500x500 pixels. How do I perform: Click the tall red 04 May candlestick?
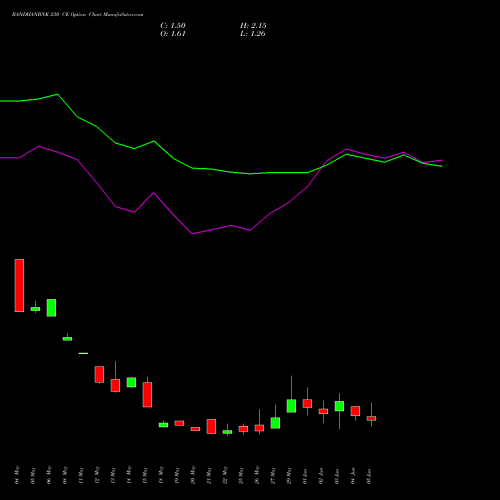tap(19, 285)
